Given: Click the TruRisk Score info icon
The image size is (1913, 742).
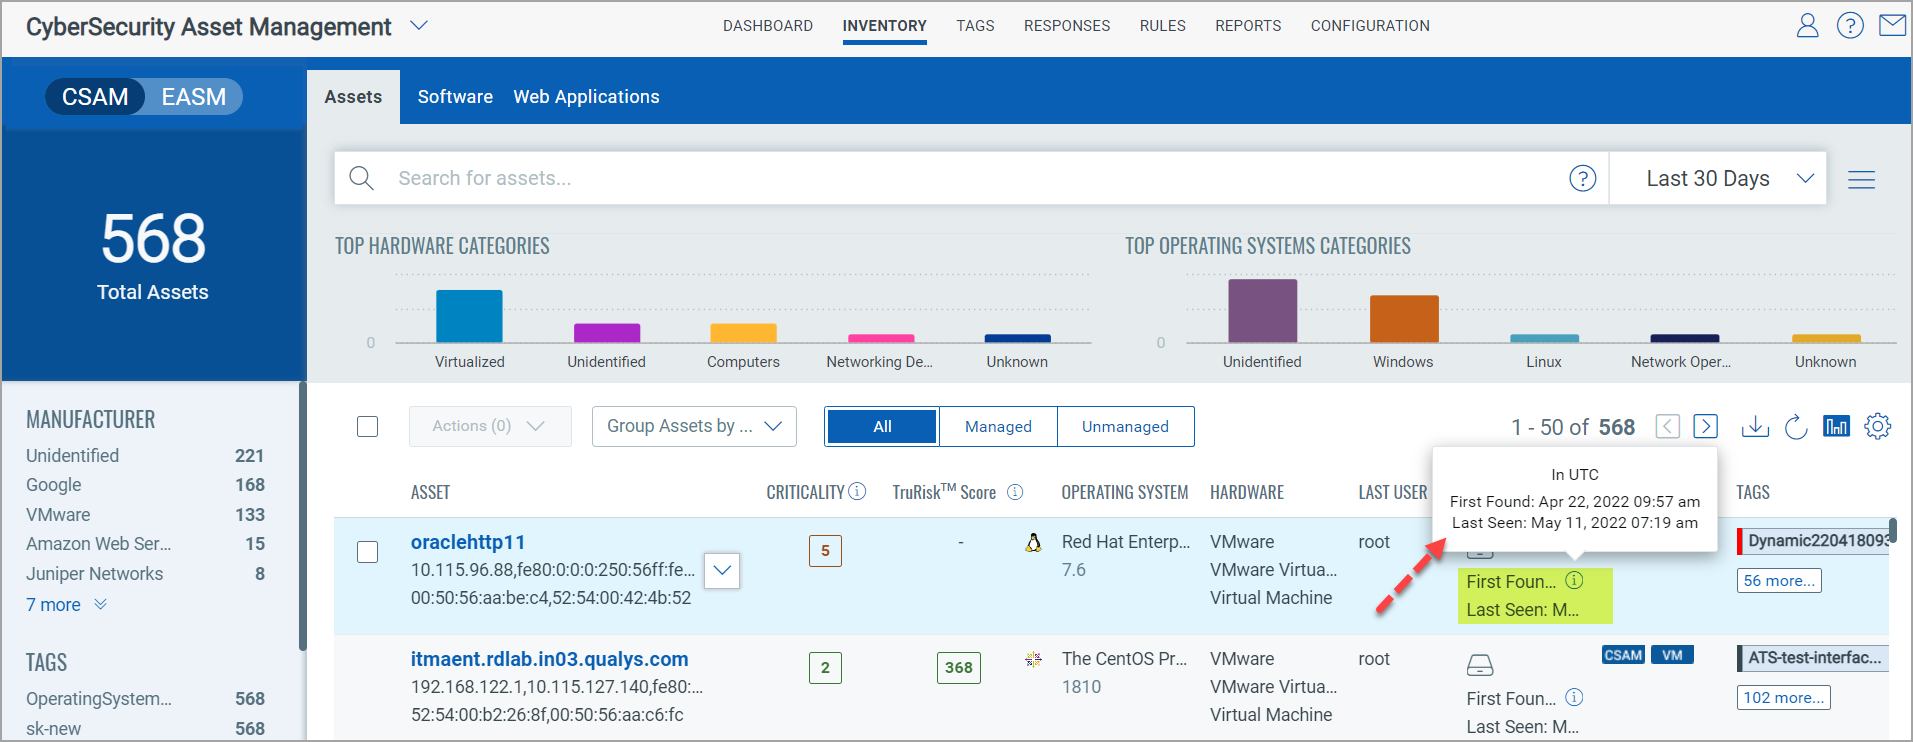Looking at the screenshot, I should point(1015,492).
